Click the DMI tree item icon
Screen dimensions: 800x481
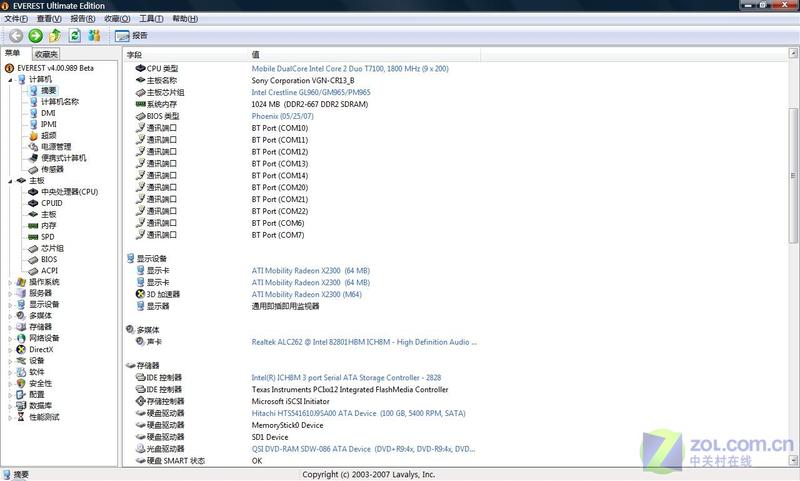[33, 113]
